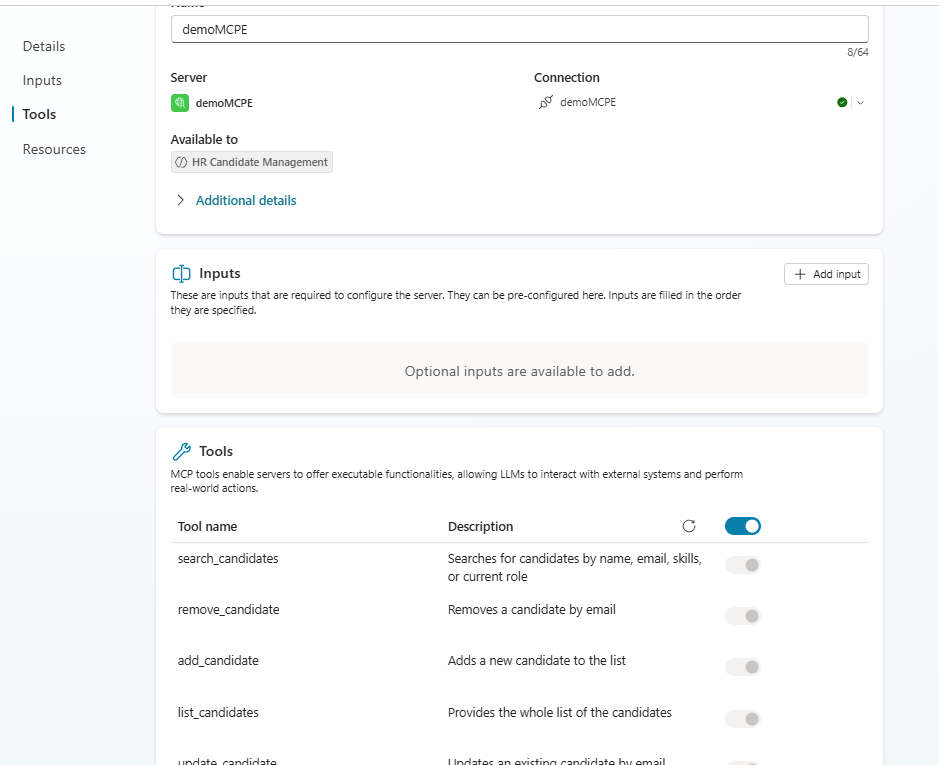Viewport: 939px width, 765px height.
Task: Toggle the search_candidates tool switch
Action: pos(742,565)
